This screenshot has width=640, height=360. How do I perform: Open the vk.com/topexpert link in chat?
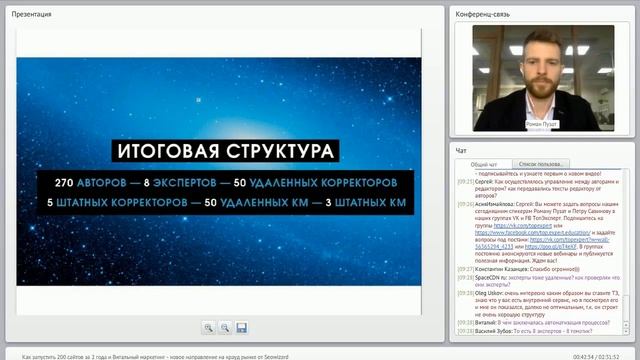pyautogui.click(x=523, y=225)
